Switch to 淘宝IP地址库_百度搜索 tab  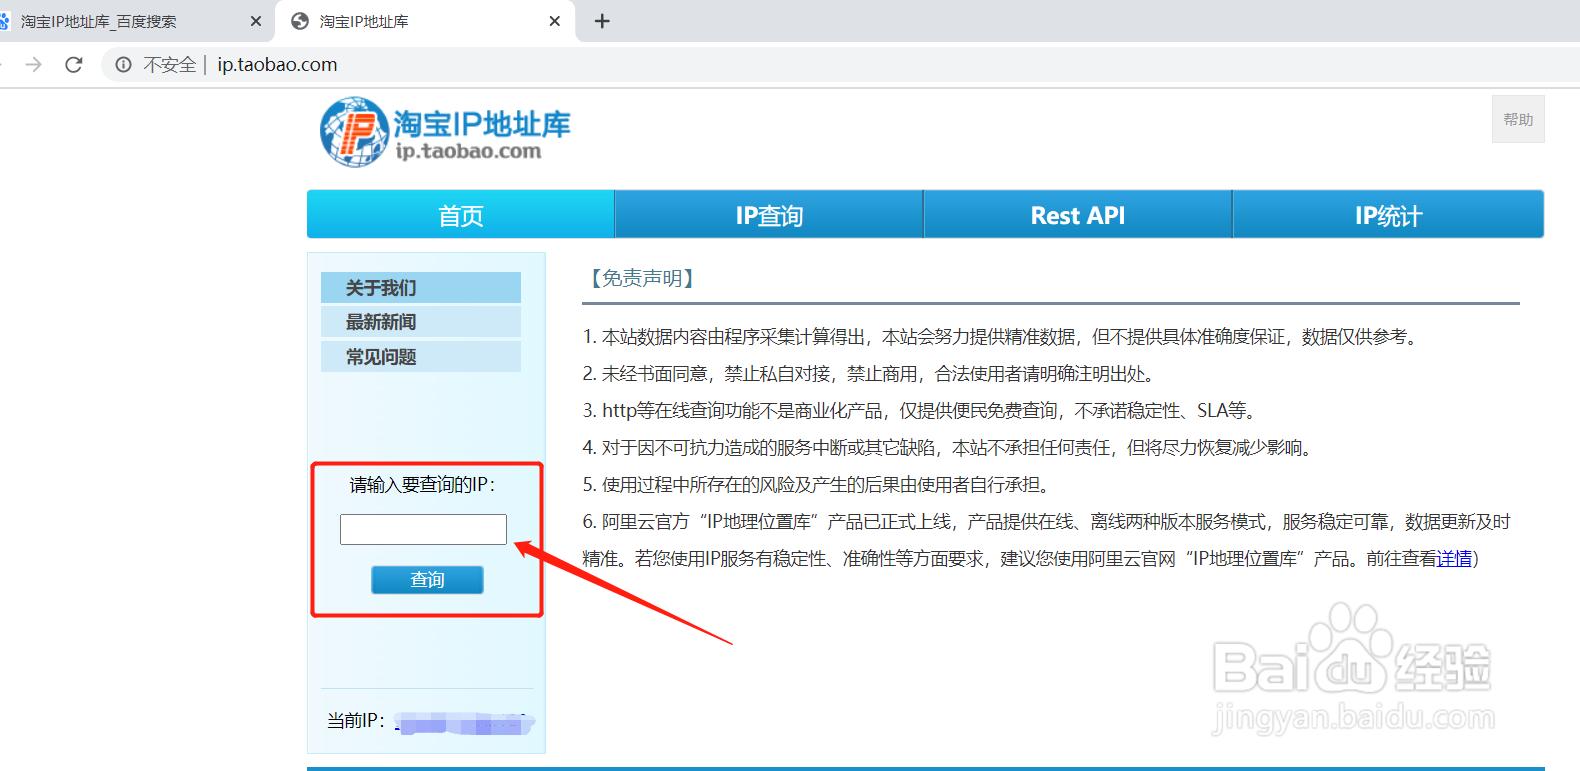tap(135, 21)
